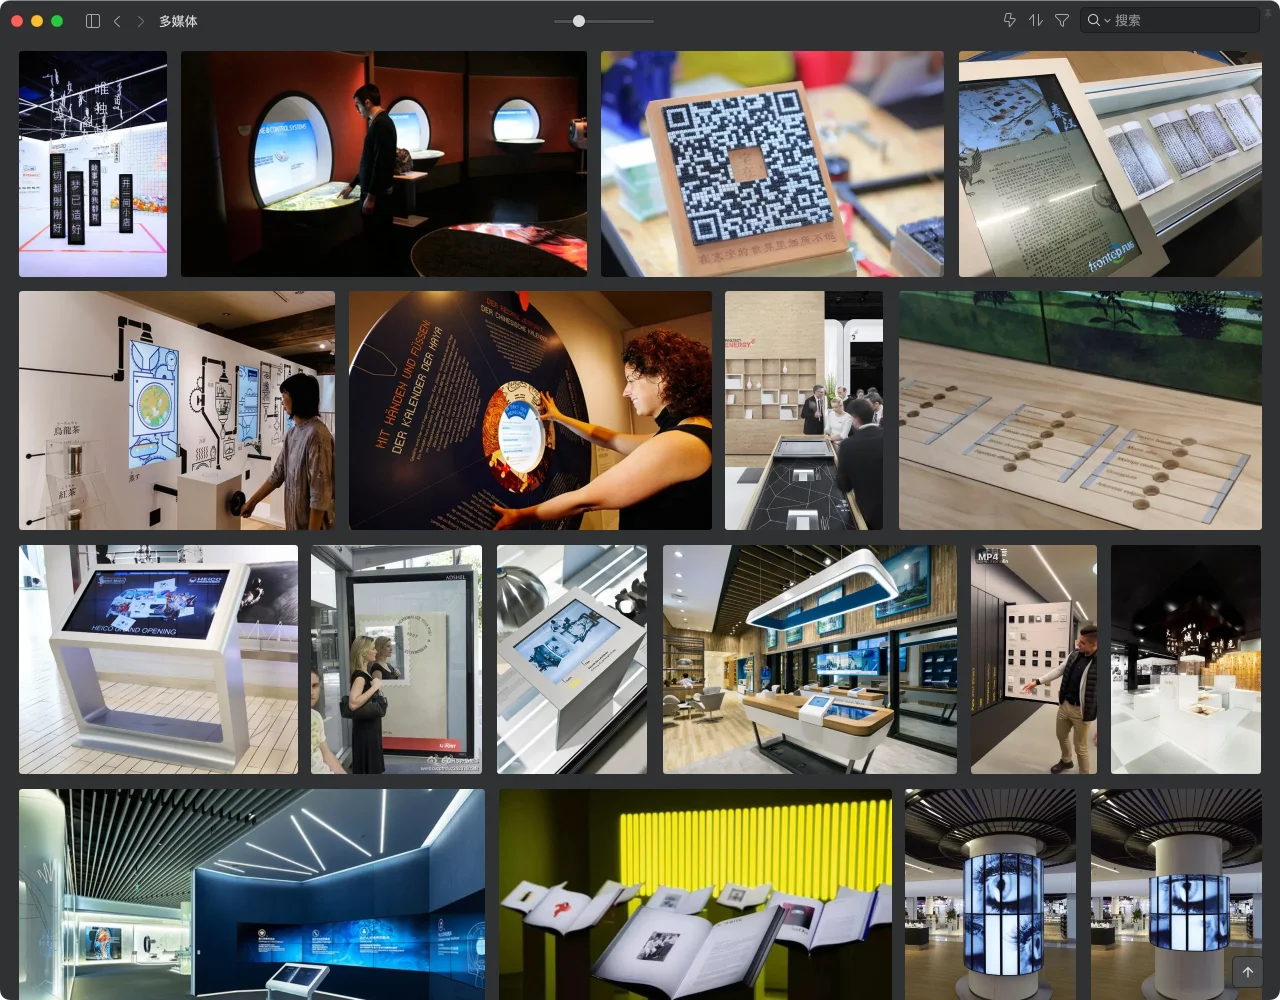Click the 搜索 search field
1280x1000 pixels.
pyautogui.click(x=1170, y=20)
